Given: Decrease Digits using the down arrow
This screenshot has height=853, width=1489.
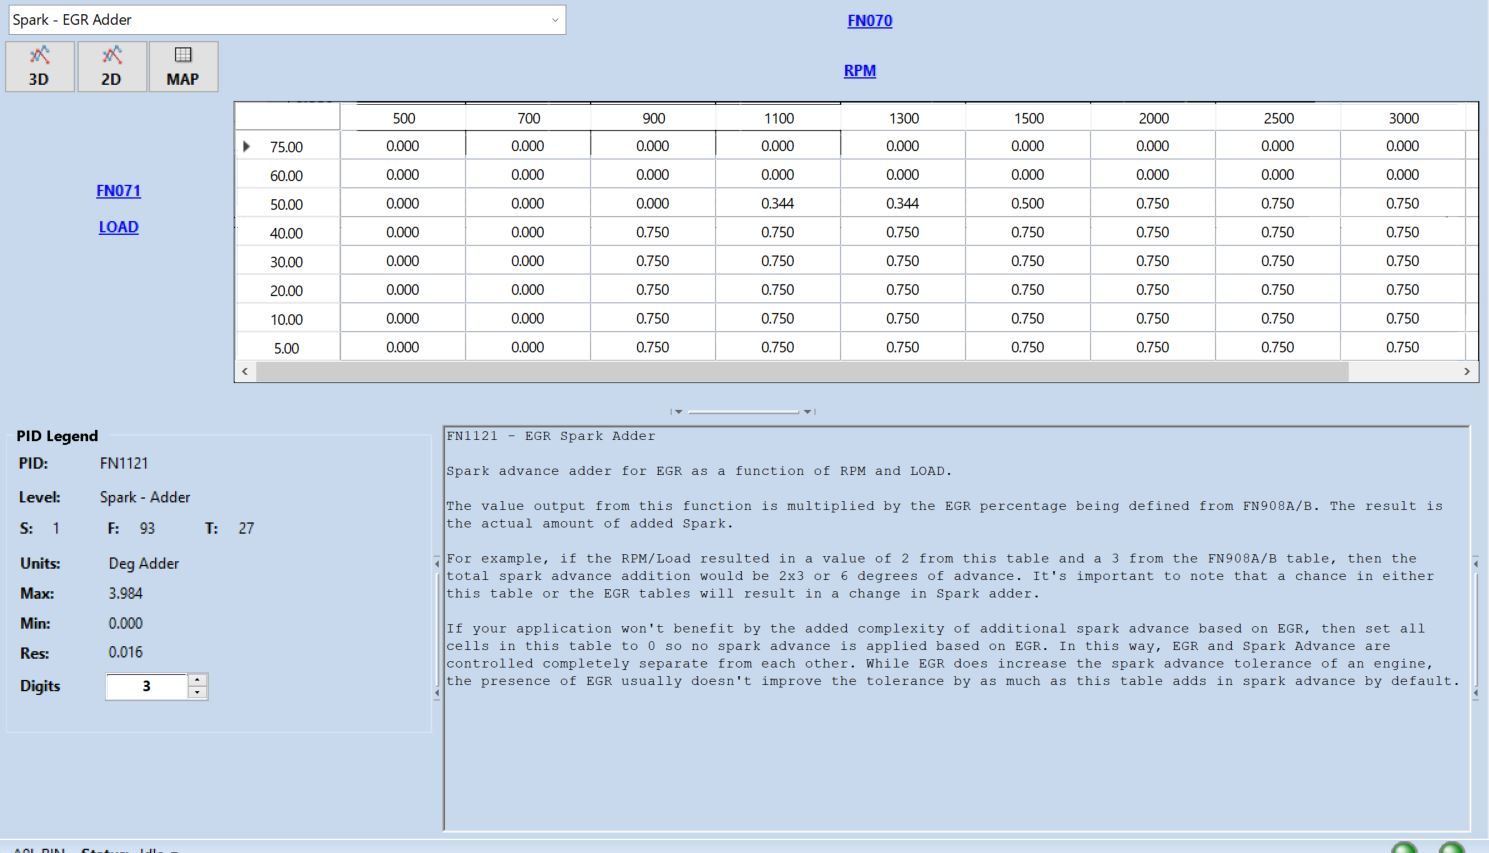Looking at the screenshot, I should pos(198,693).
